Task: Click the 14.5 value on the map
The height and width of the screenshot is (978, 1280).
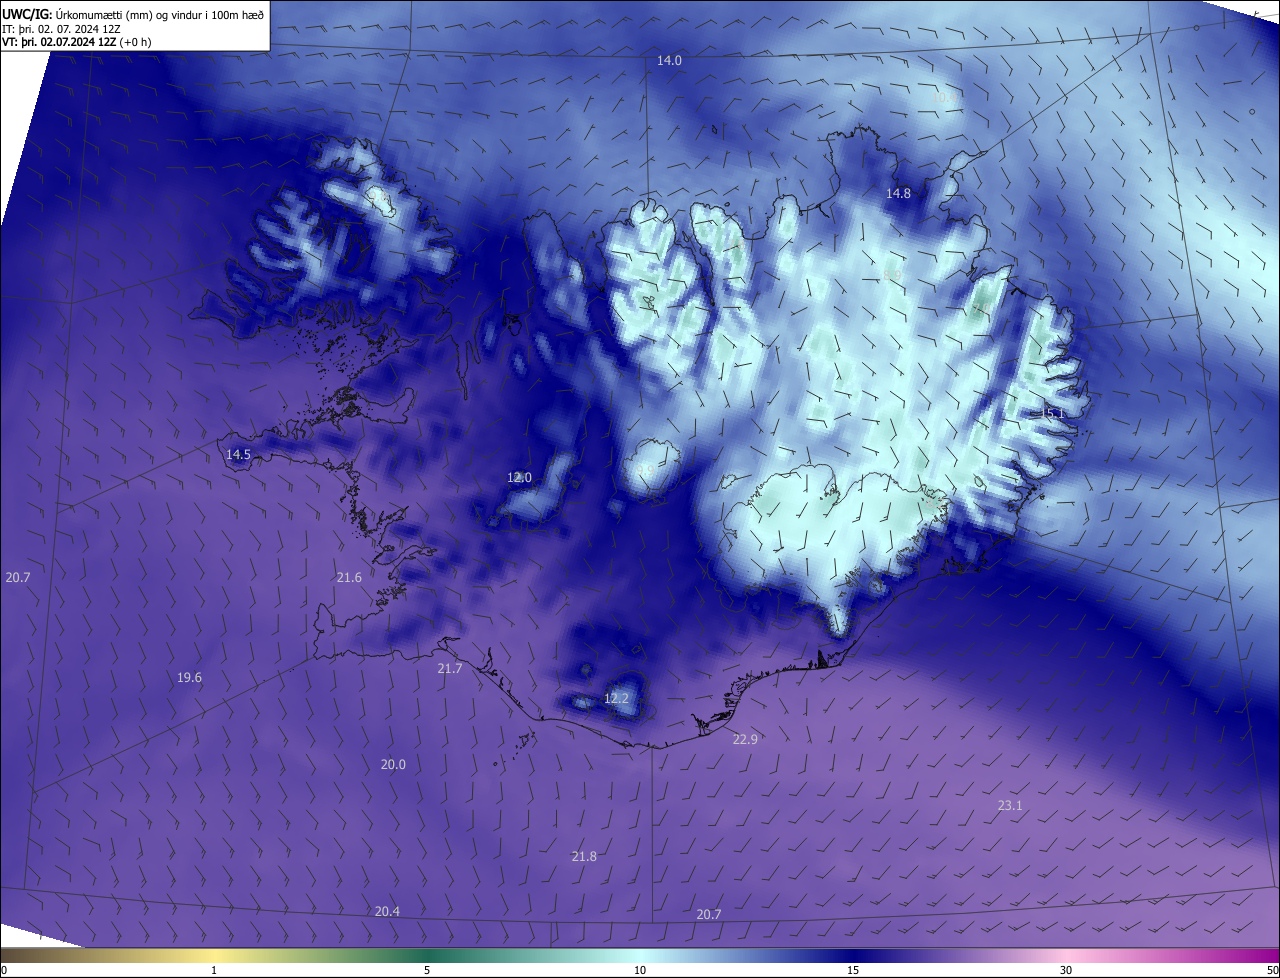Action: [238, 454]
